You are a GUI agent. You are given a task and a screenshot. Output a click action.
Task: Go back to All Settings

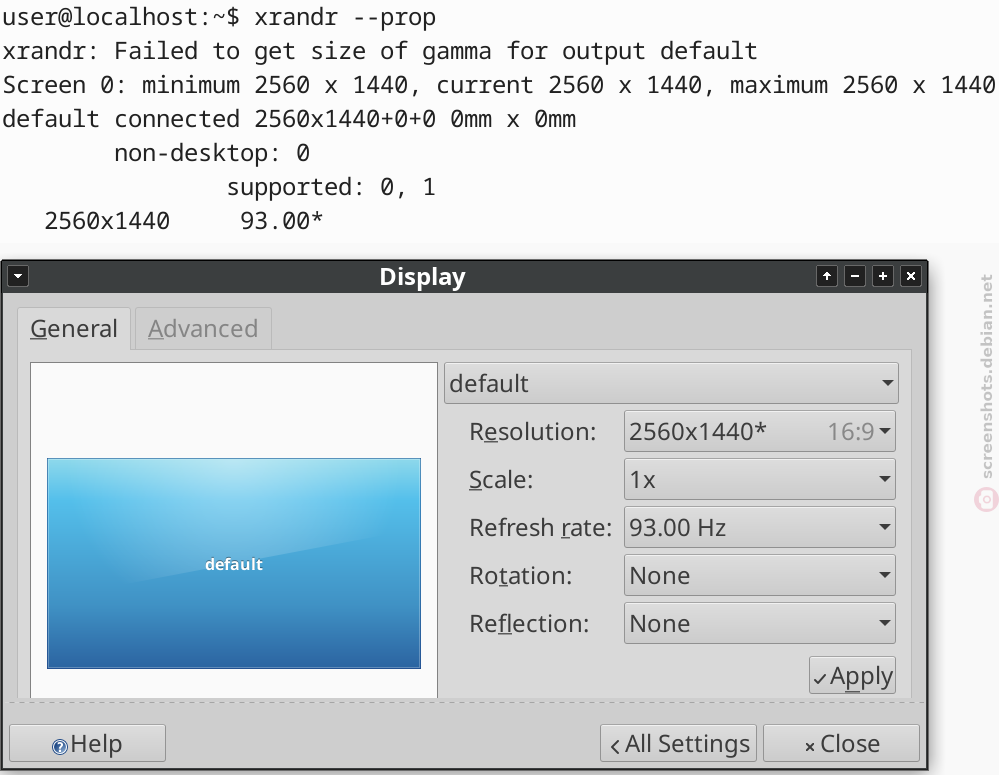pos(678,743)
